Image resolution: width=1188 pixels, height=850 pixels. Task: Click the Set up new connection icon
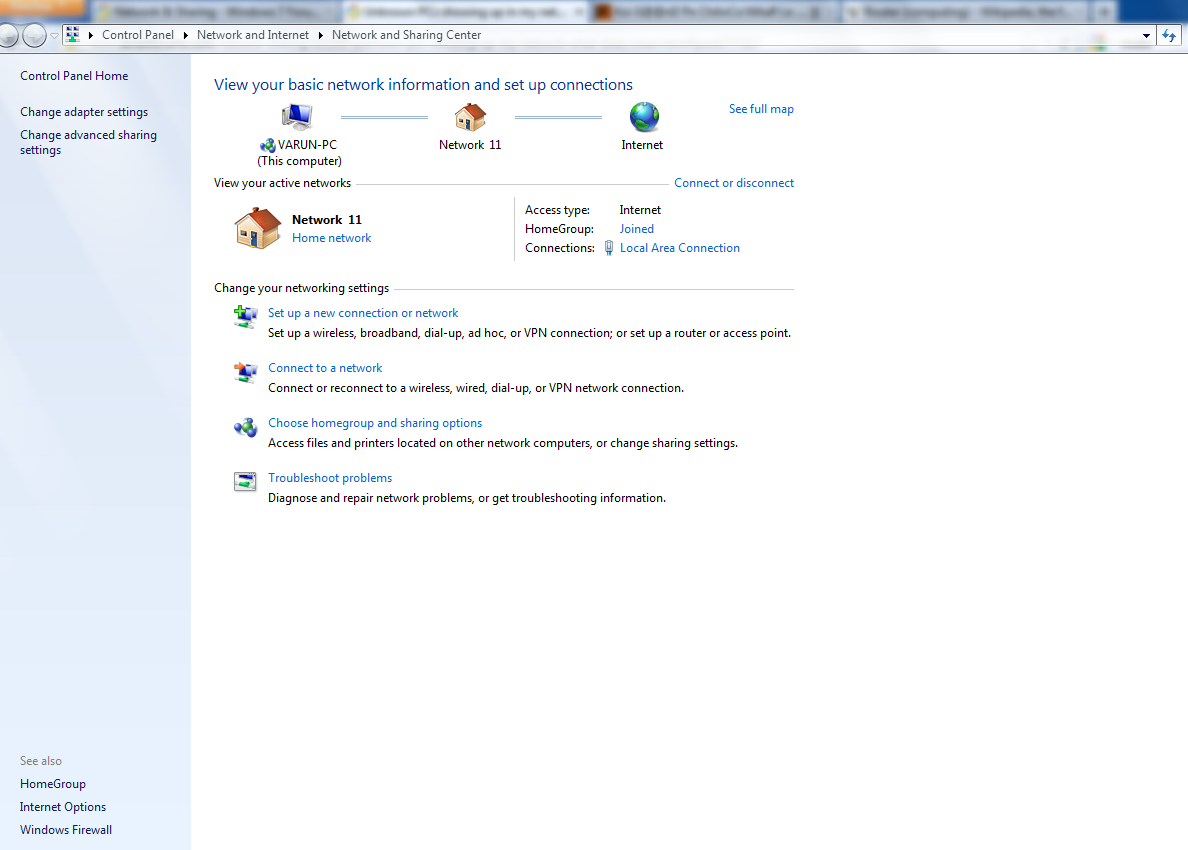(245, 316)
